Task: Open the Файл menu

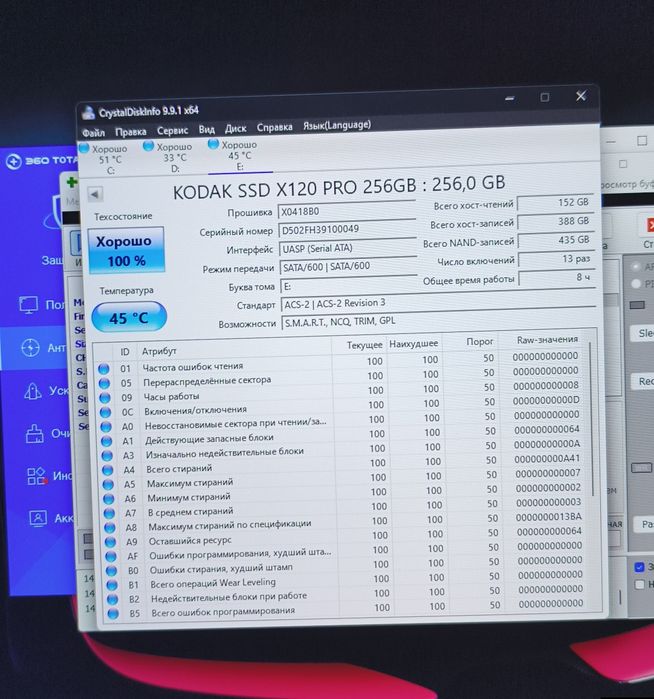Action: click(93, 133)
